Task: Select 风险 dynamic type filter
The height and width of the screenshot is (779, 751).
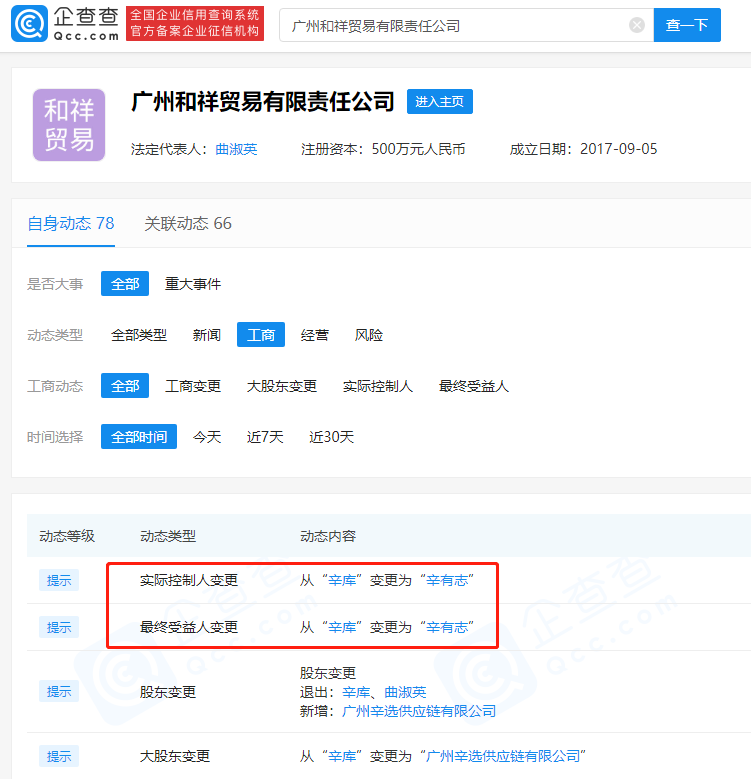Action: click(x=369, y=335)
